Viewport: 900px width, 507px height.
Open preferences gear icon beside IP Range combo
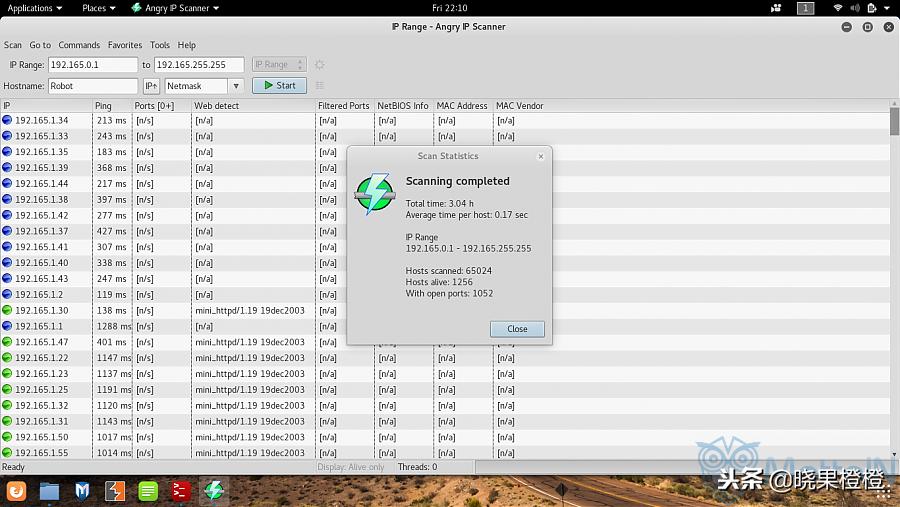point(320,64)
